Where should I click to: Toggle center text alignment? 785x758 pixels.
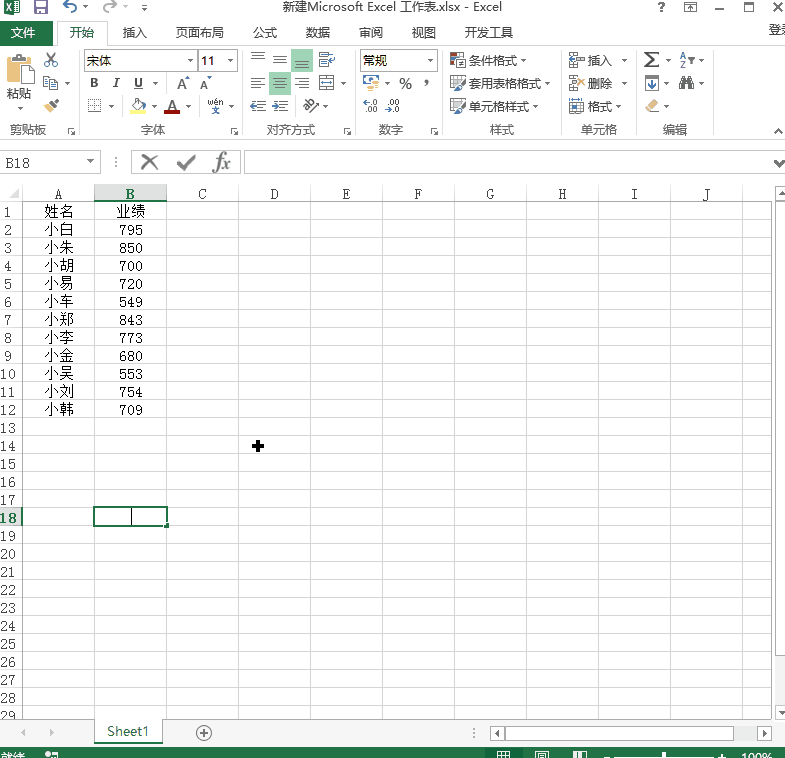(x=280, y=83)
